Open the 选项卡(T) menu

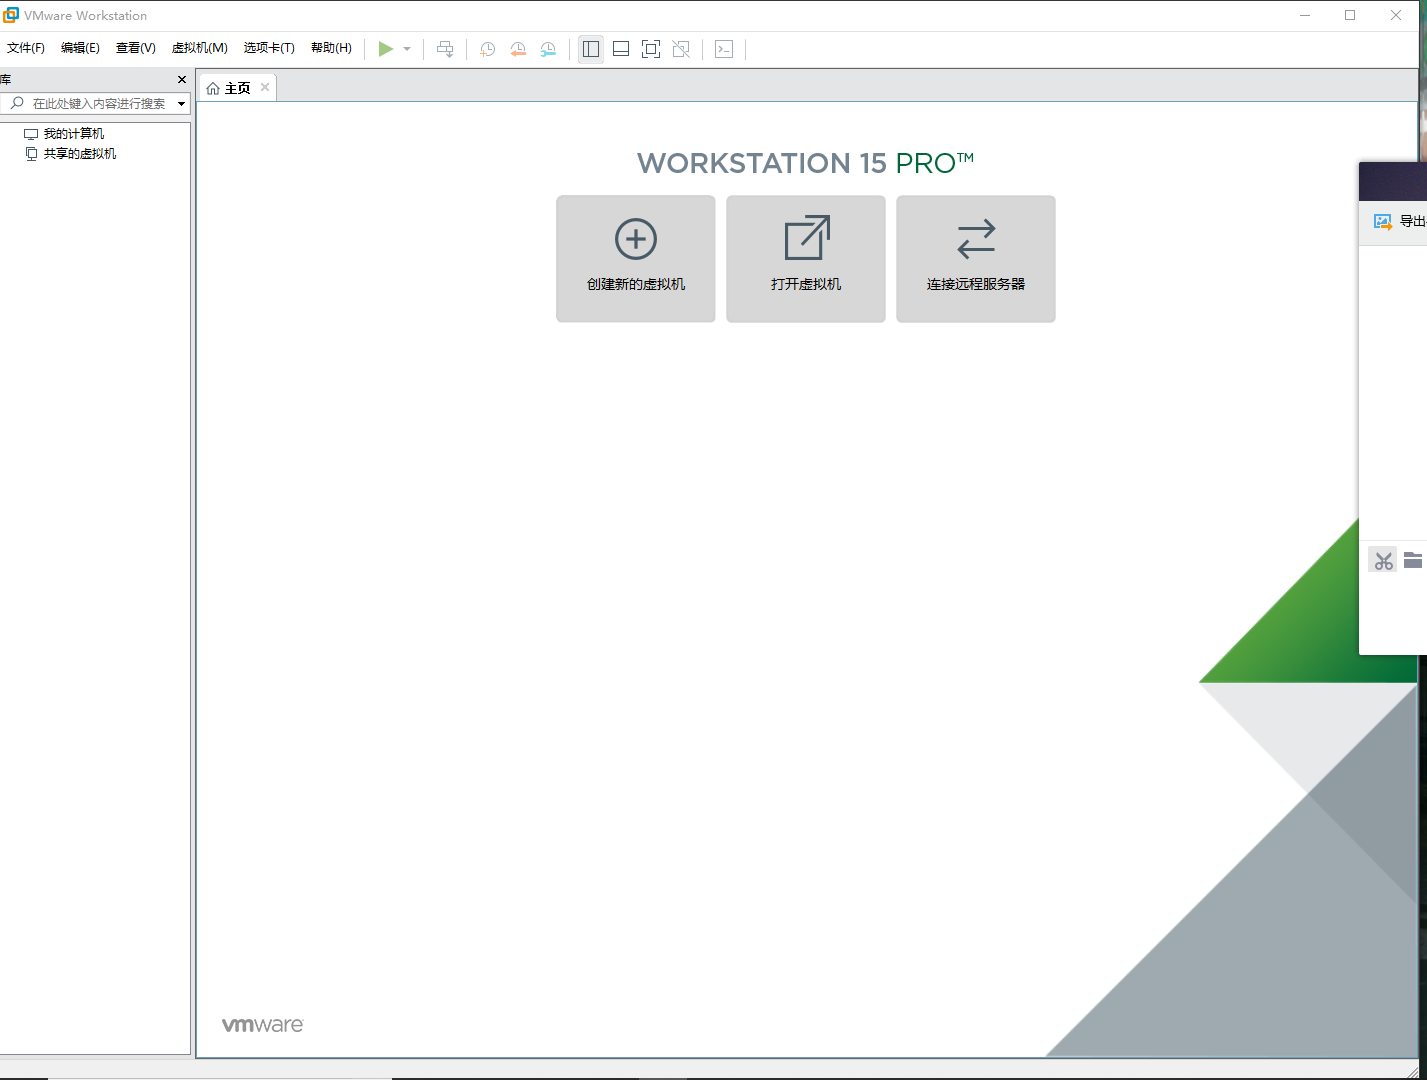pos(269,48)
